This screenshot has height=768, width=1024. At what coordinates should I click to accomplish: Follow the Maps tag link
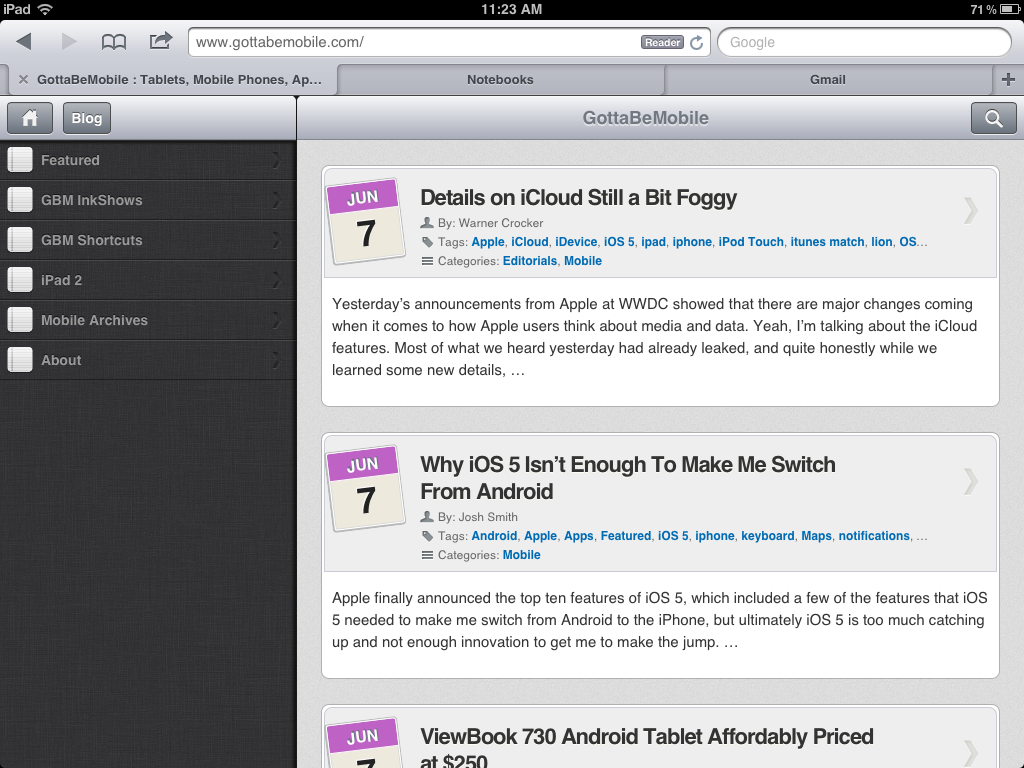816,536
